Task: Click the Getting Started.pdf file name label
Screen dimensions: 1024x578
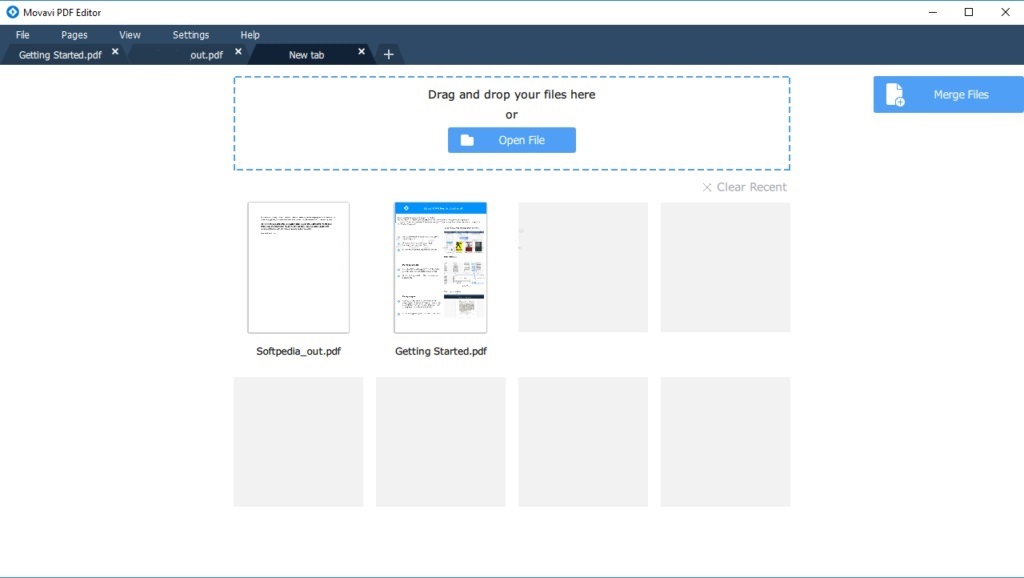Action: [x=441, y=351]
